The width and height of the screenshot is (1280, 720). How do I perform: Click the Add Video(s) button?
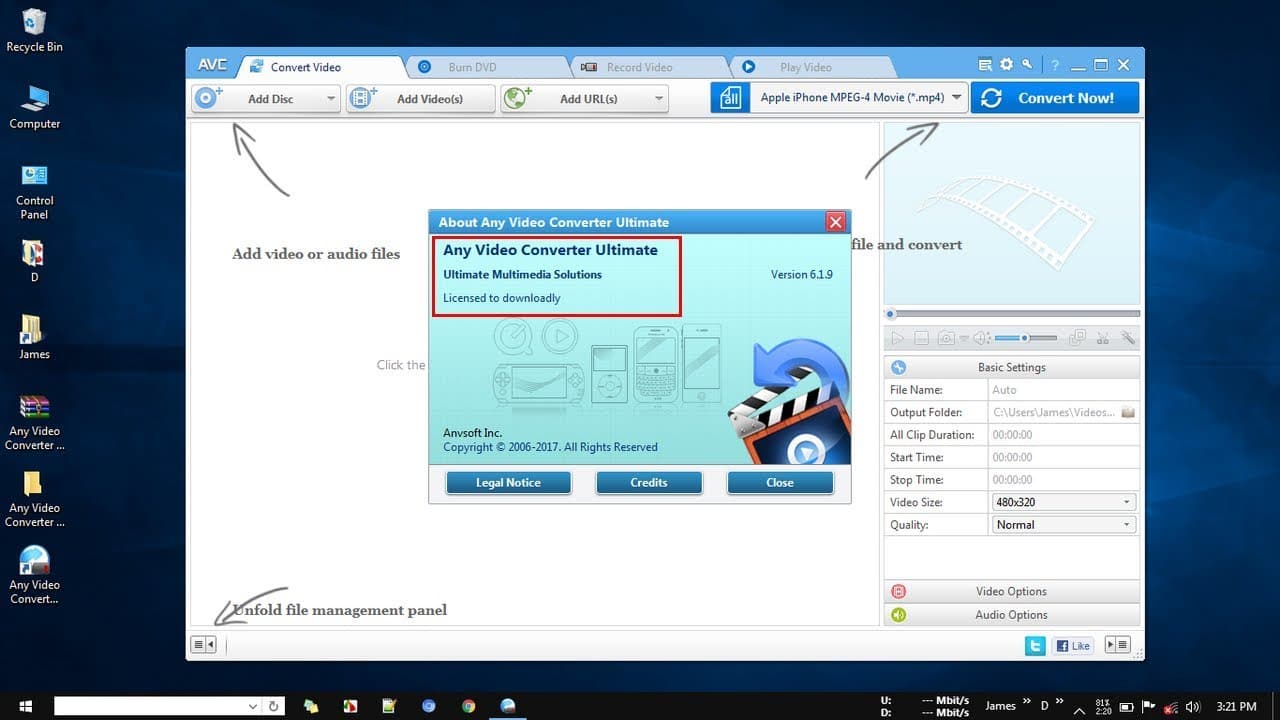tap(421, 99)
